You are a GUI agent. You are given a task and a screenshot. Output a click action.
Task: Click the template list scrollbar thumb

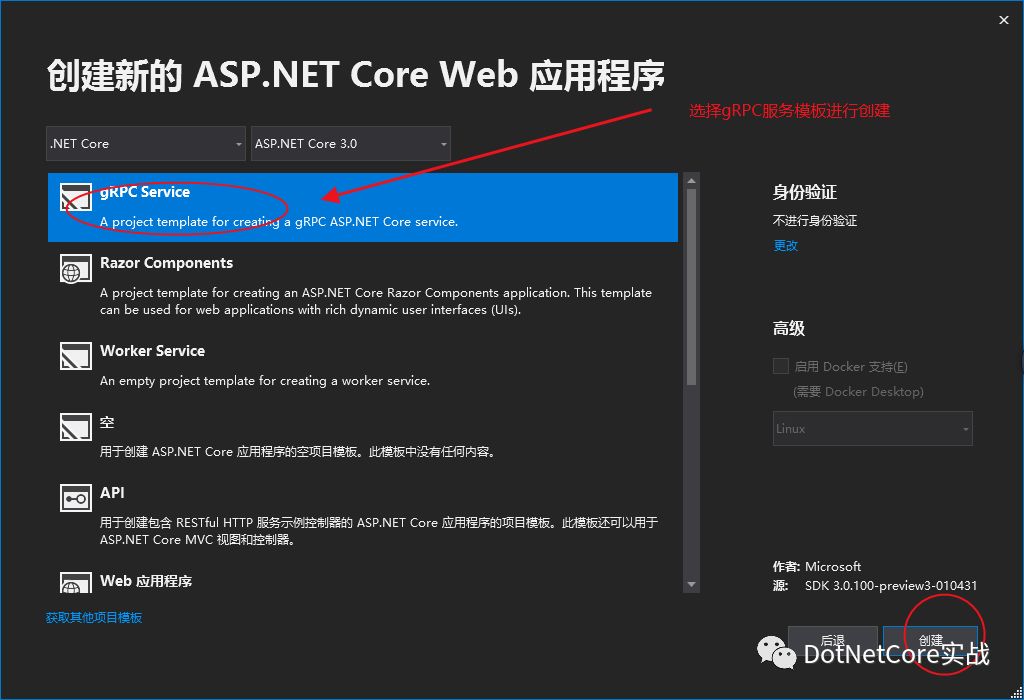click(x=691, y=287)
